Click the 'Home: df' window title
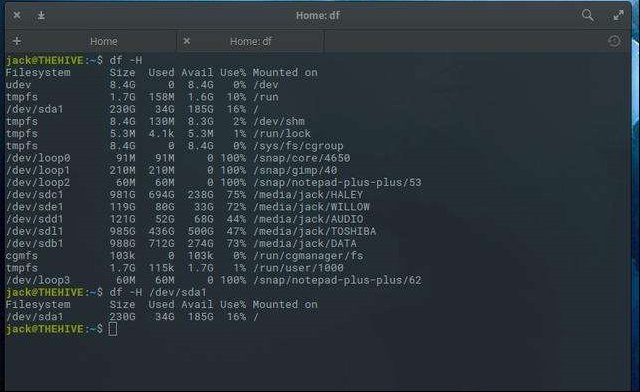This screenshot has height=392, width=640. click(x=318, y=16)
